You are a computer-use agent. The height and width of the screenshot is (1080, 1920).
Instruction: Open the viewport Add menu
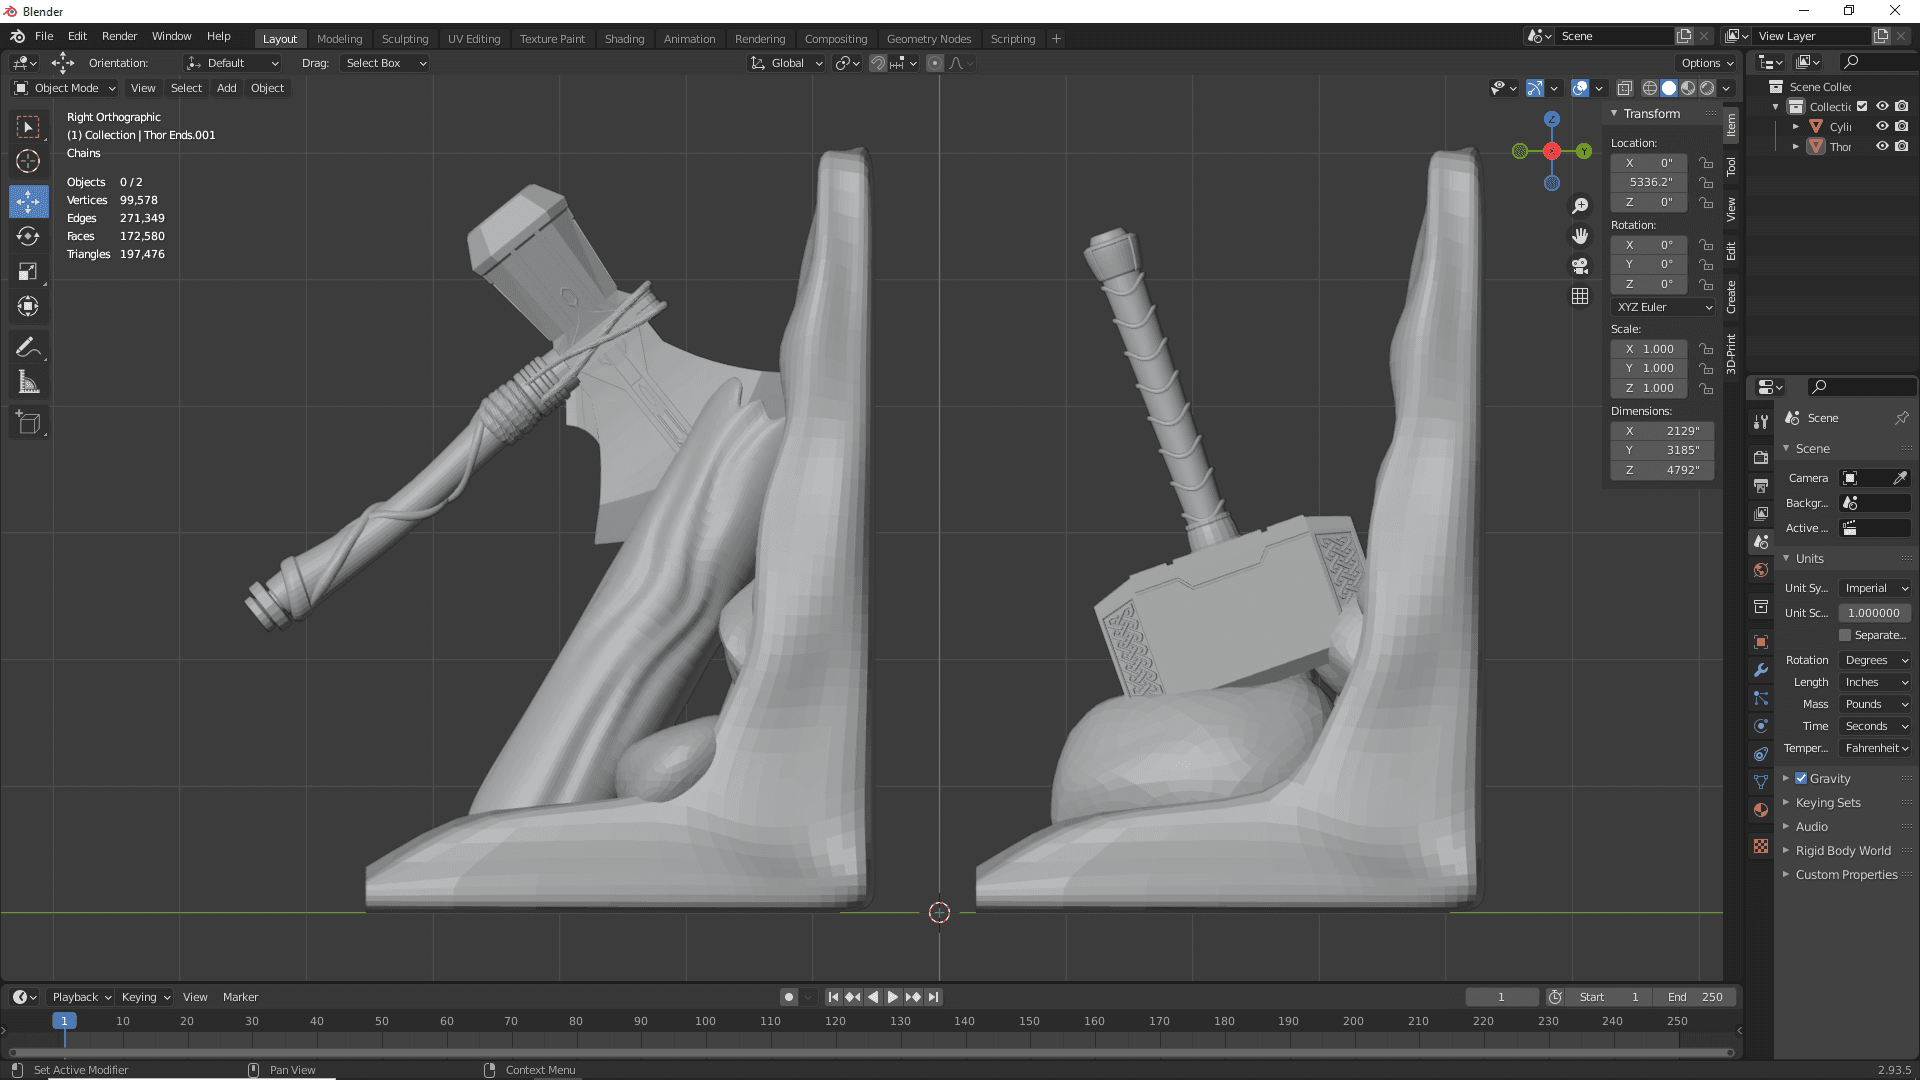[226, 88]
